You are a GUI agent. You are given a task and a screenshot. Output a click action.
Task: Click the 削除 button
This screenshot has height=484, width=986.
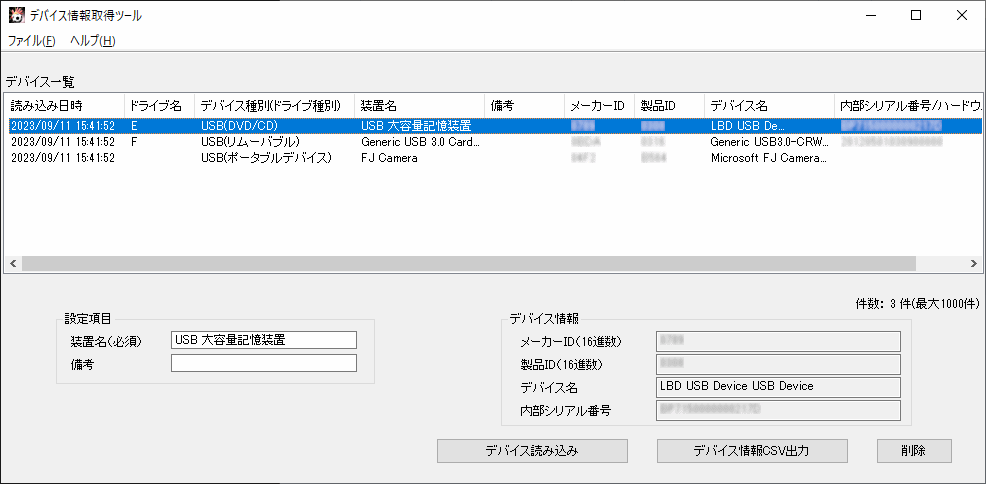coord(913,451)
